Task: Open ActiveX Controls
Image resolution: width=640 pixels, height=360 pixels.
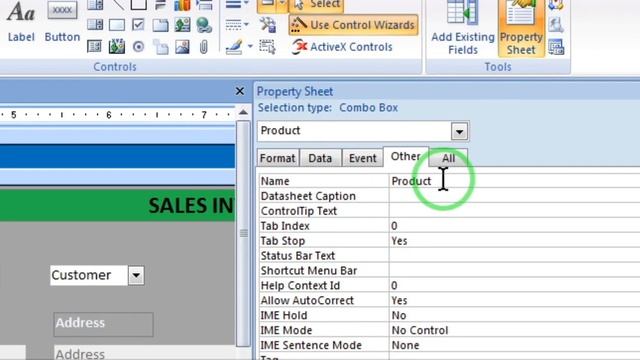Action: coord(342,47)
